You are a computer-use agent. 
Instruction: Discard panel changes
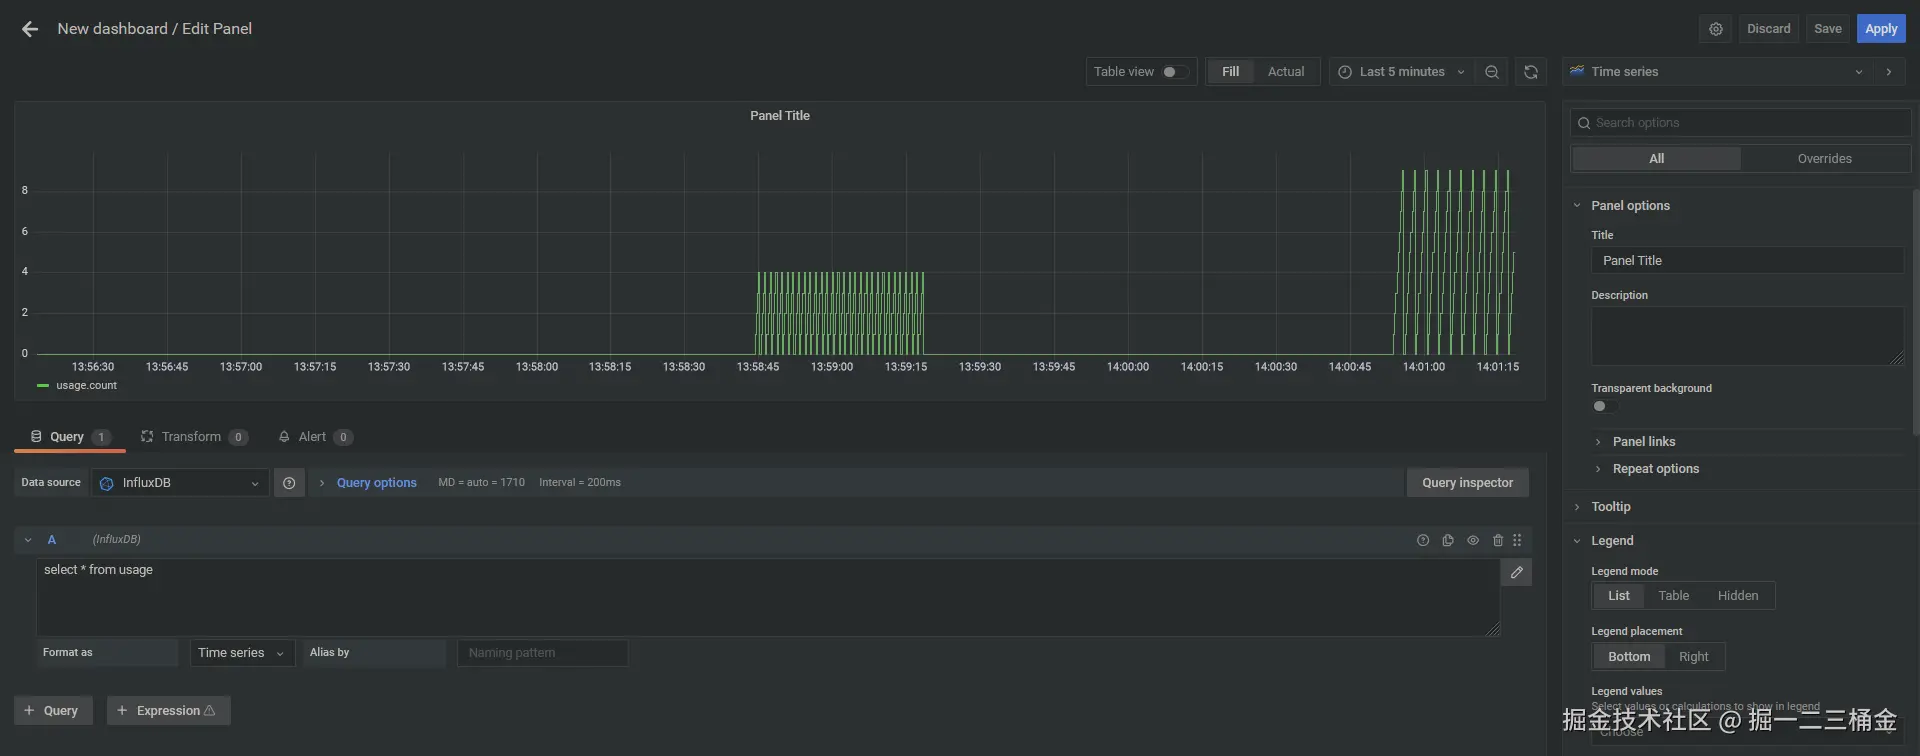1768,29
